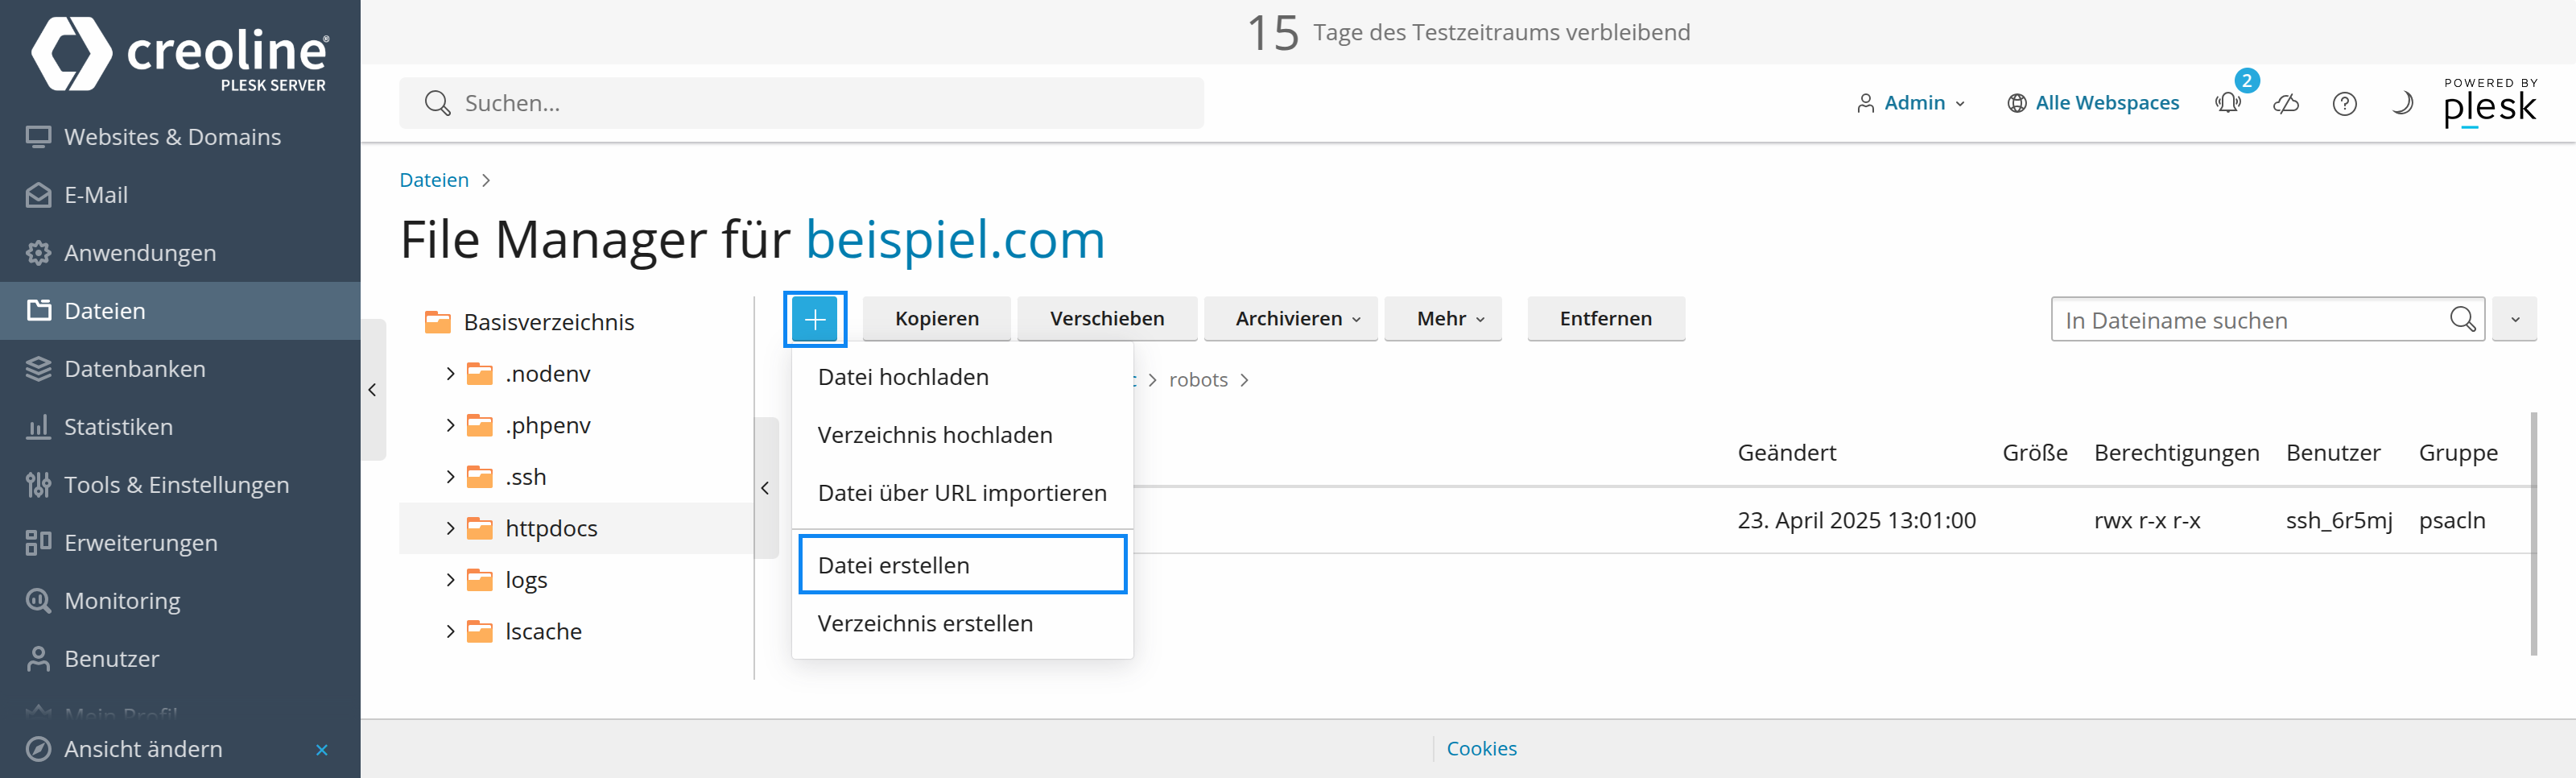Click the robots breadcrumb path segment
The image size is (2576, 778).
coord(1198,380)
